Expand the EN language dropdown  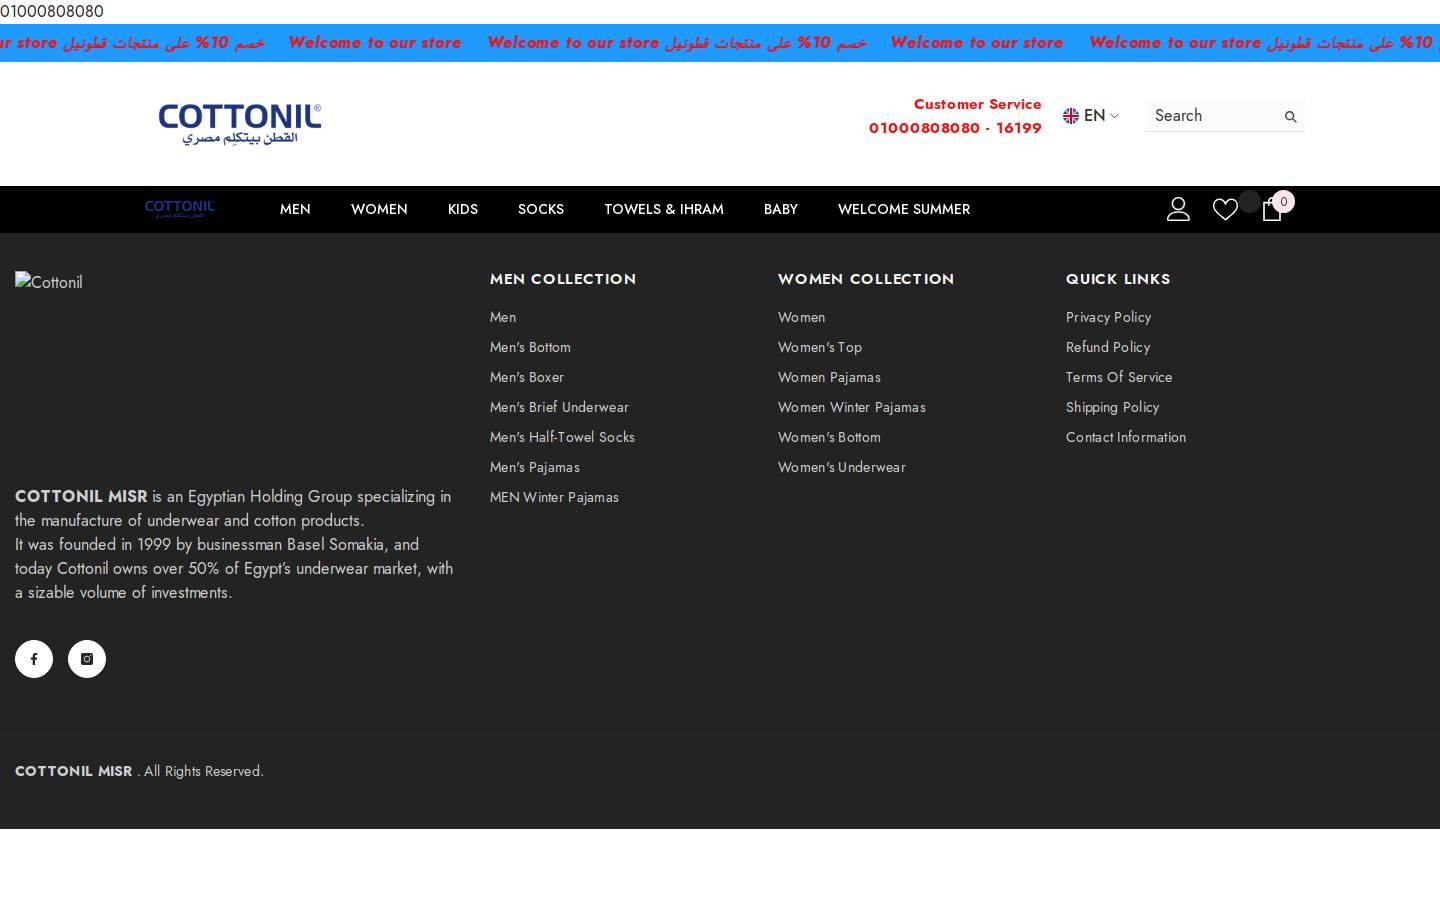pos(1091,116)
